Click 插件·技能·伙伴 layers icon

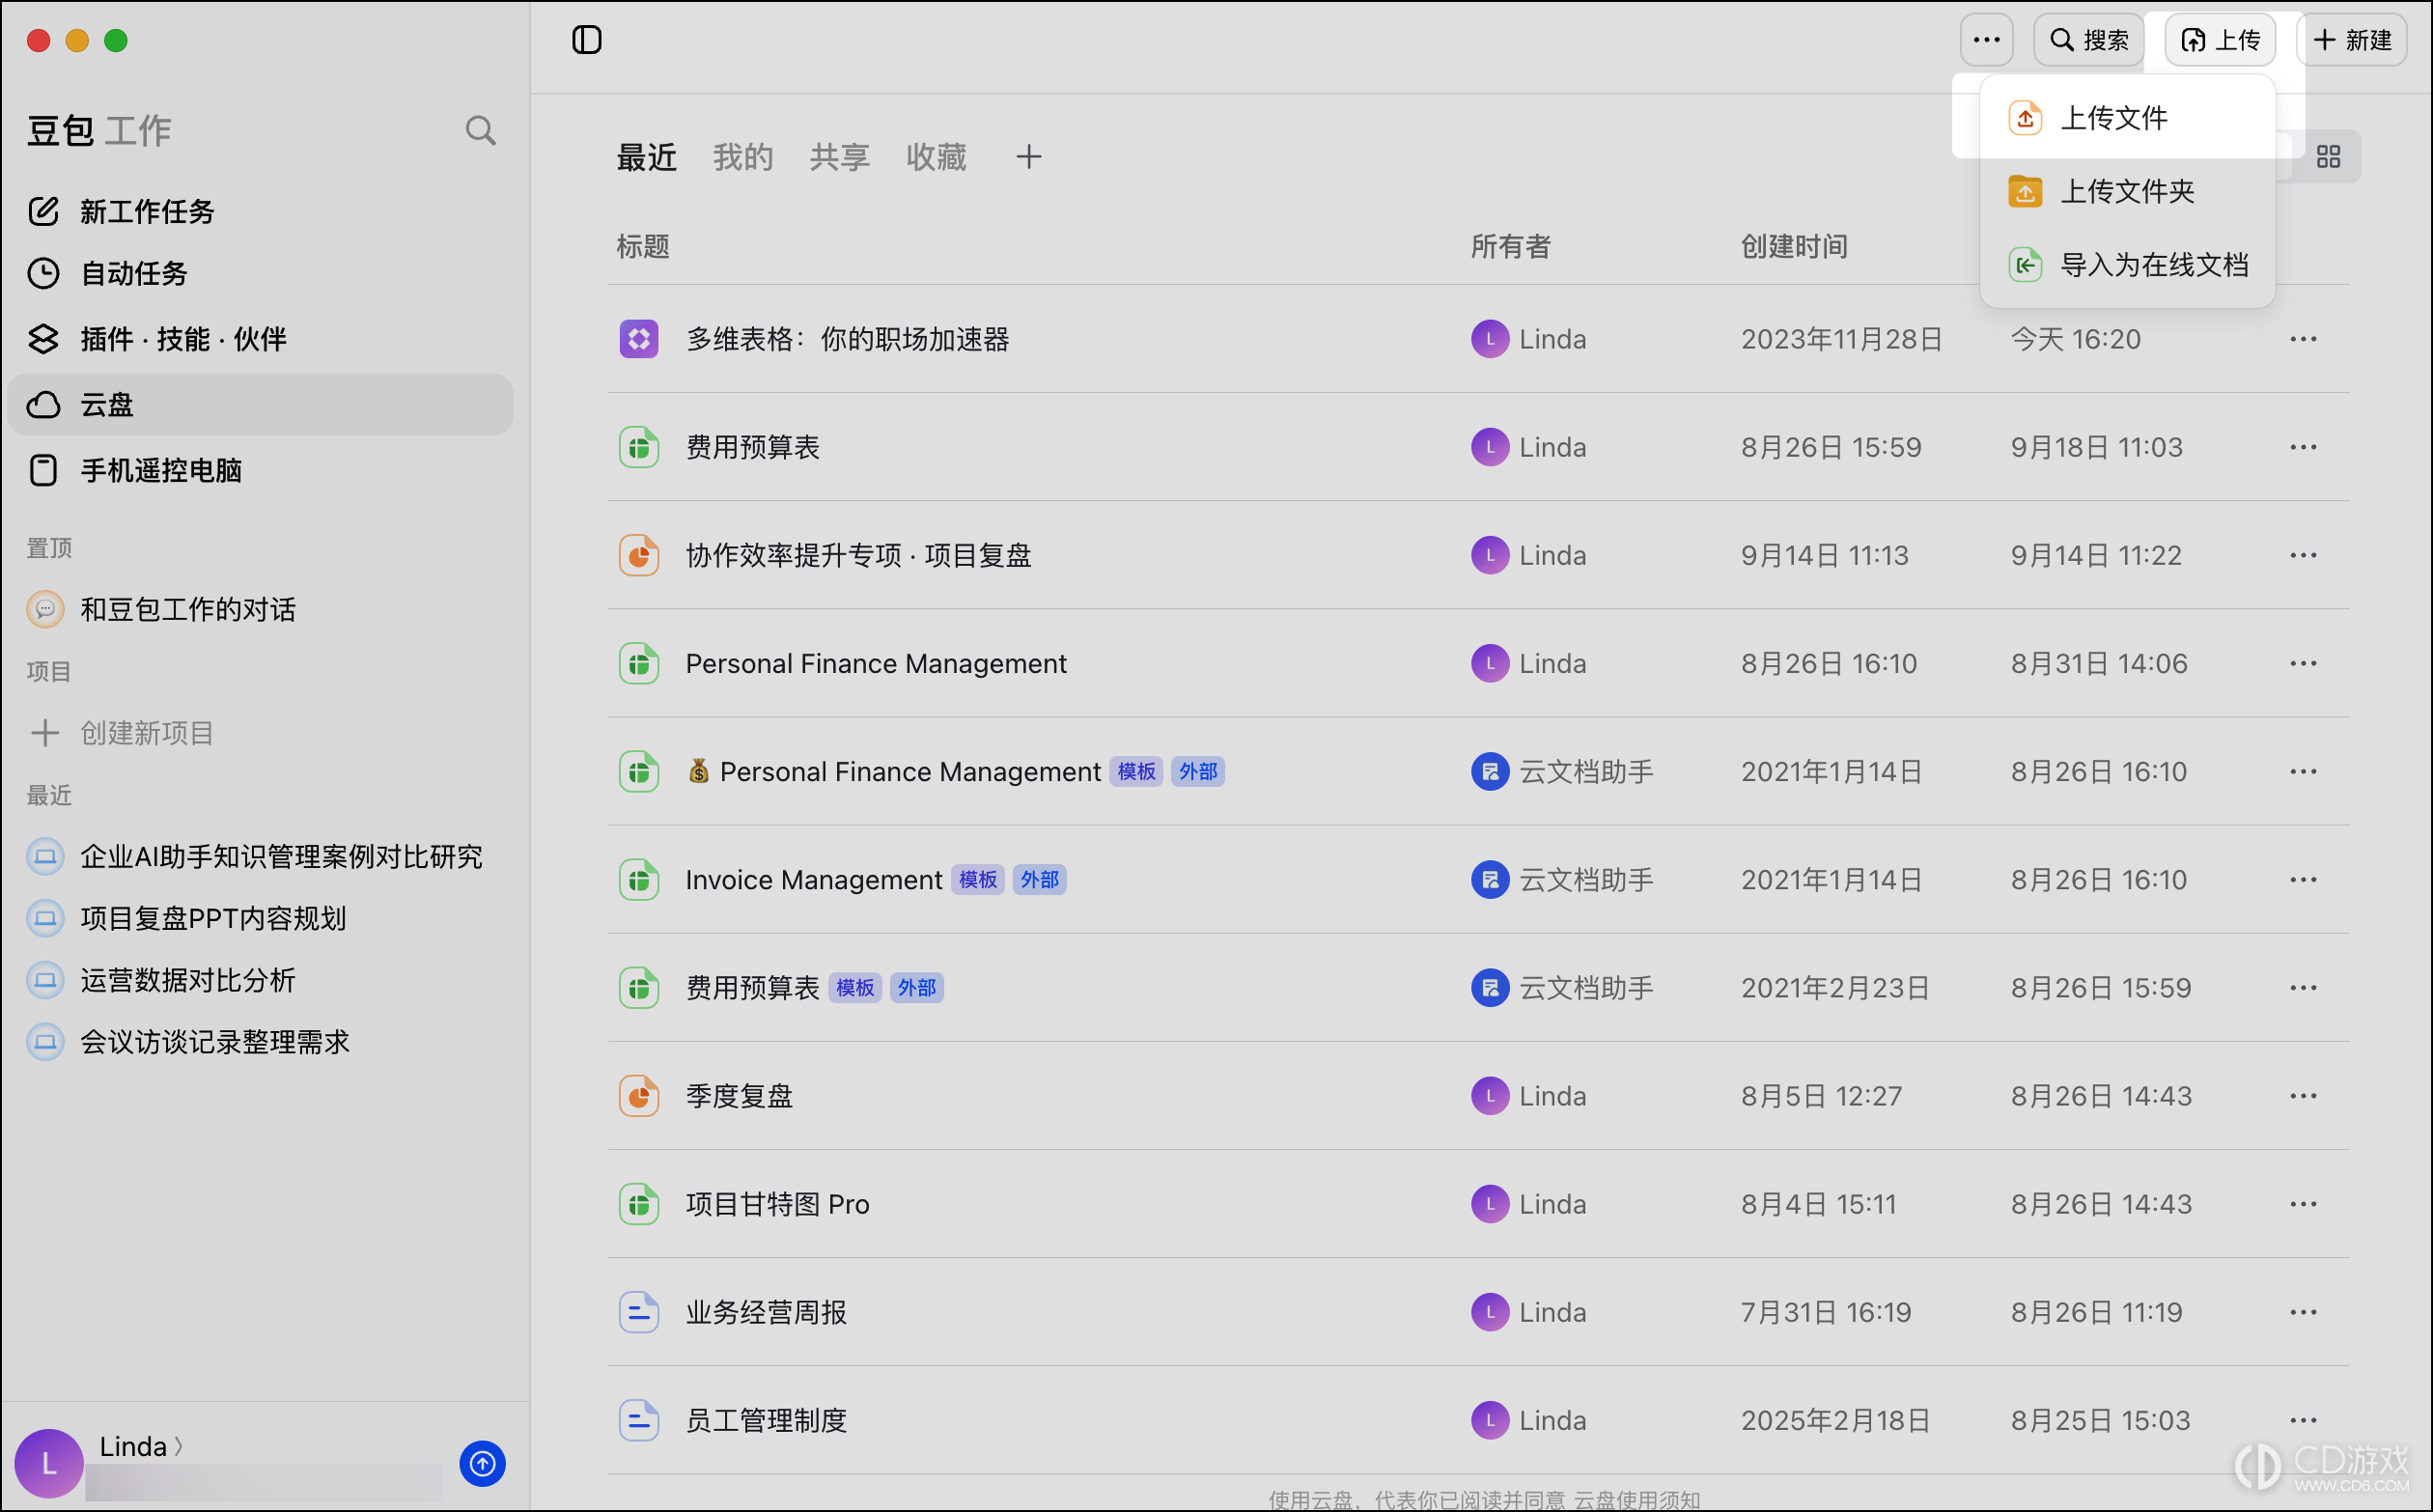tap(44, 339)
